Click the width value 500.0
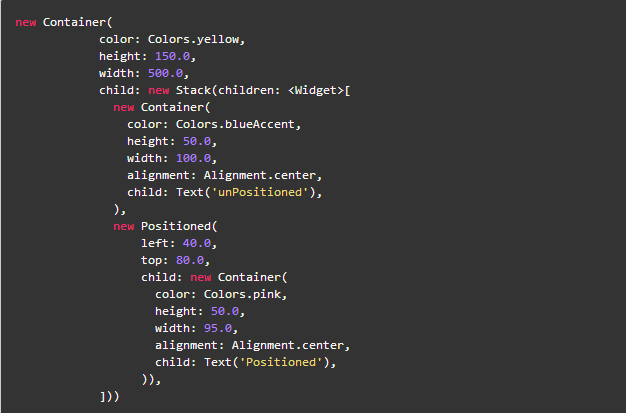The image size is (626, 413). pyautogui.click(x=166, y=73)
